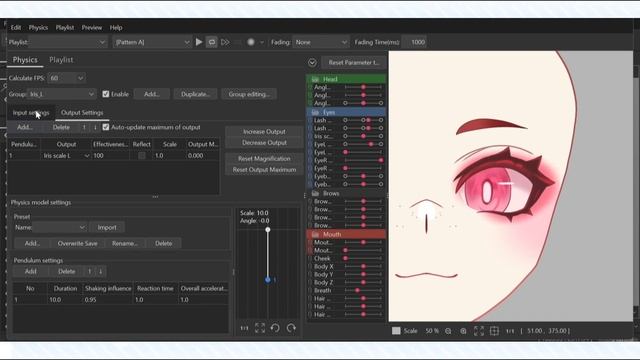This screenshot has width=640, height=360.
Task: Open the Edit menu
Action: (x=16, y=27)
